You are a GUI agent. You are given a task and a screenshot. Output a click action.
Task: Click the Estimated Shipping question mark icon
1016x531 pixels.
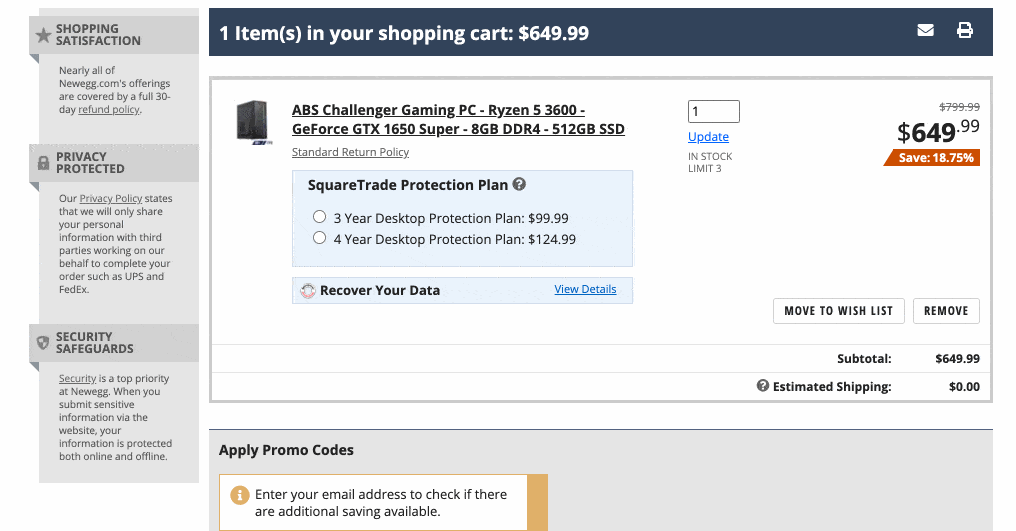(763, 386)
